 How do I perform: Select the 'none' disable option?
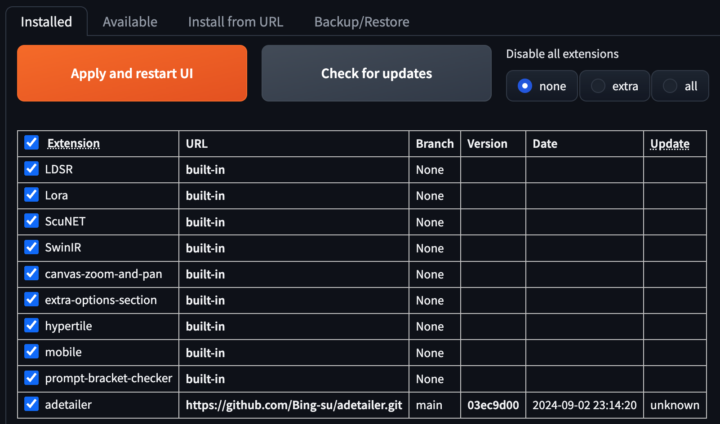tap(525, 86)
